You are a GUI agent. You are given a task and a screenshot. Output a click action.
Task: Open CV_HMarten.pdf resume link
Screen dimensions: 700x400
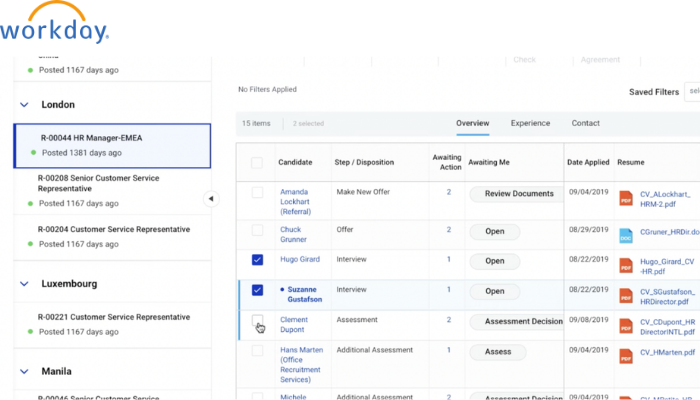tap(667, 353)
